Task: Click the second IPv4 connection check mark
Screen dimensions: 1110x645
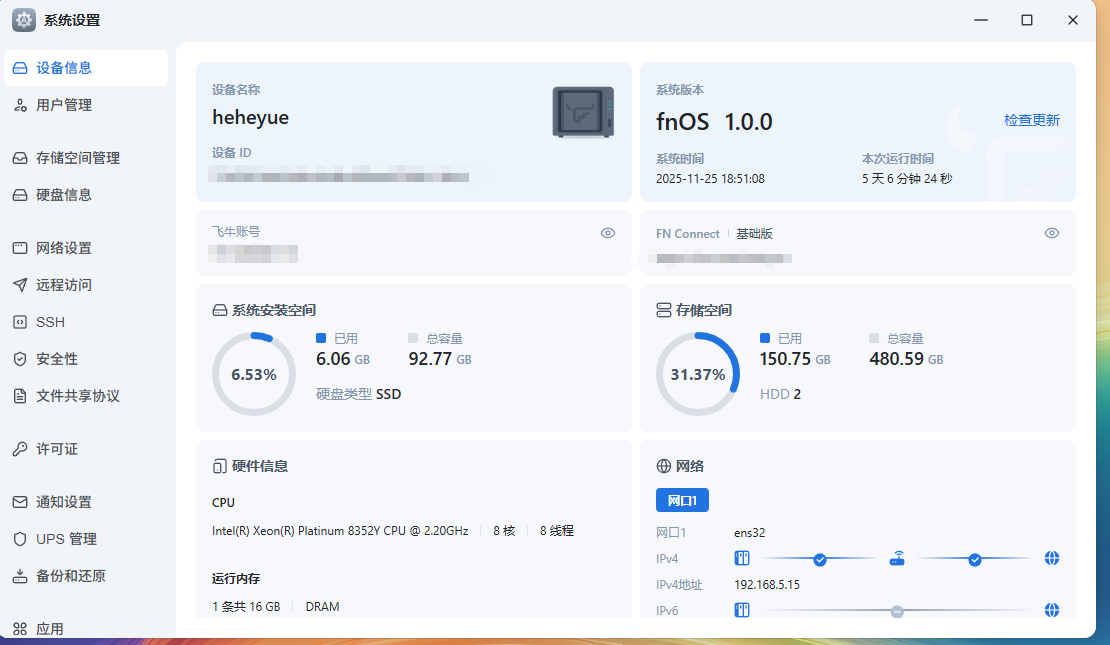Action: coord(975,560)
